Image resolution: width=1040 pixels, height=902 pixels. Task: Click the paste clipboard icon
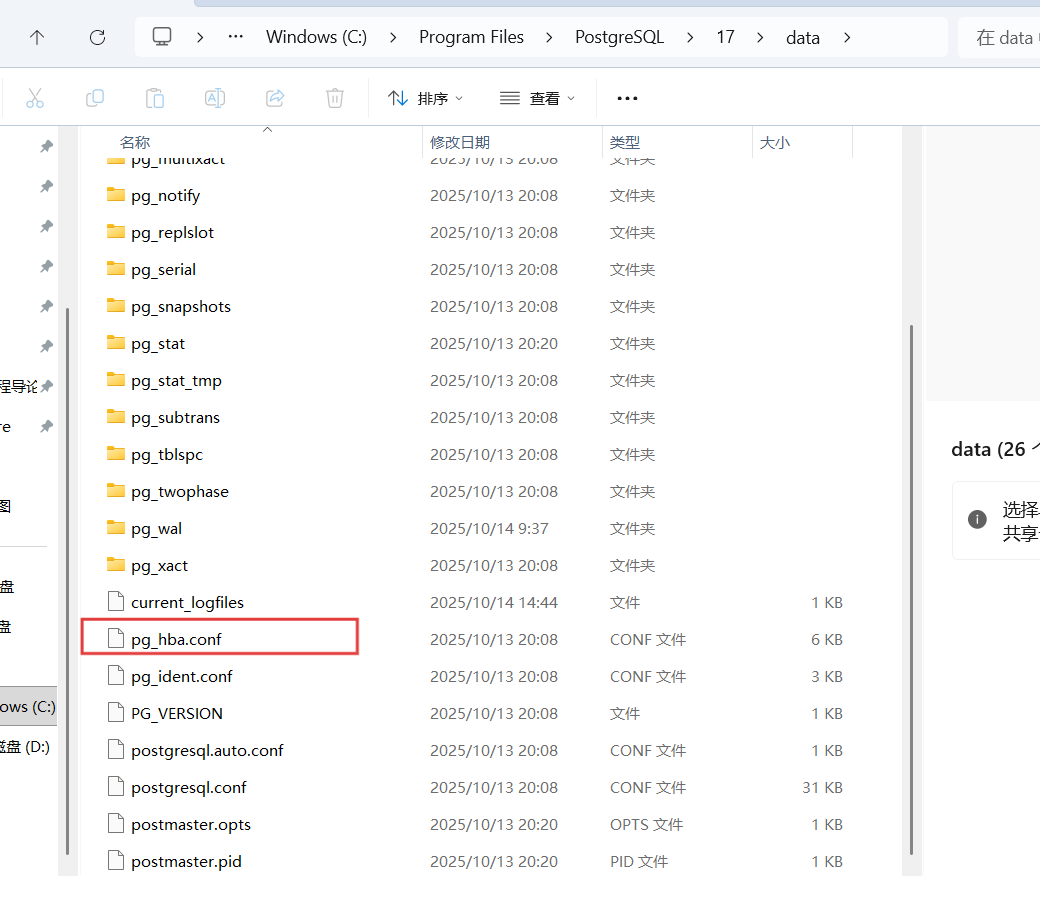[x=155, y=98]
